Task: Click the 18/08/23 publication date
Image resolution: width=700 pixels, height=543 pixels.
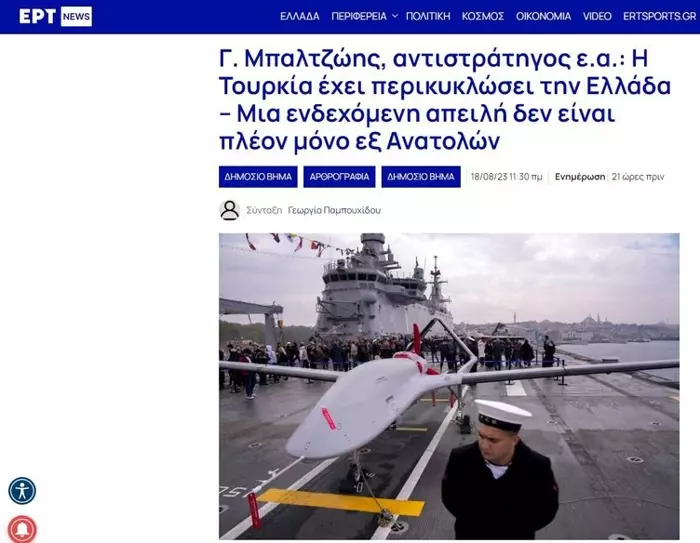Action: click(507, 177)
